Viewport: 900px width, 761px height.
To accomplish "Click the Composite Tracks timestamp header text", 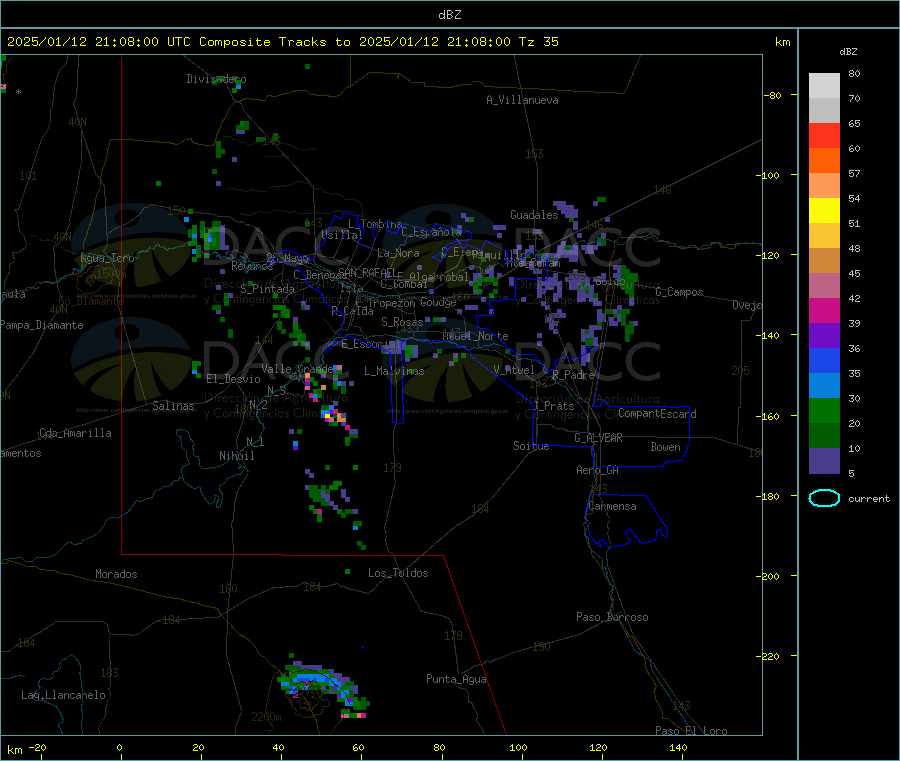I will pyautogui.click(x=283, y=42).
